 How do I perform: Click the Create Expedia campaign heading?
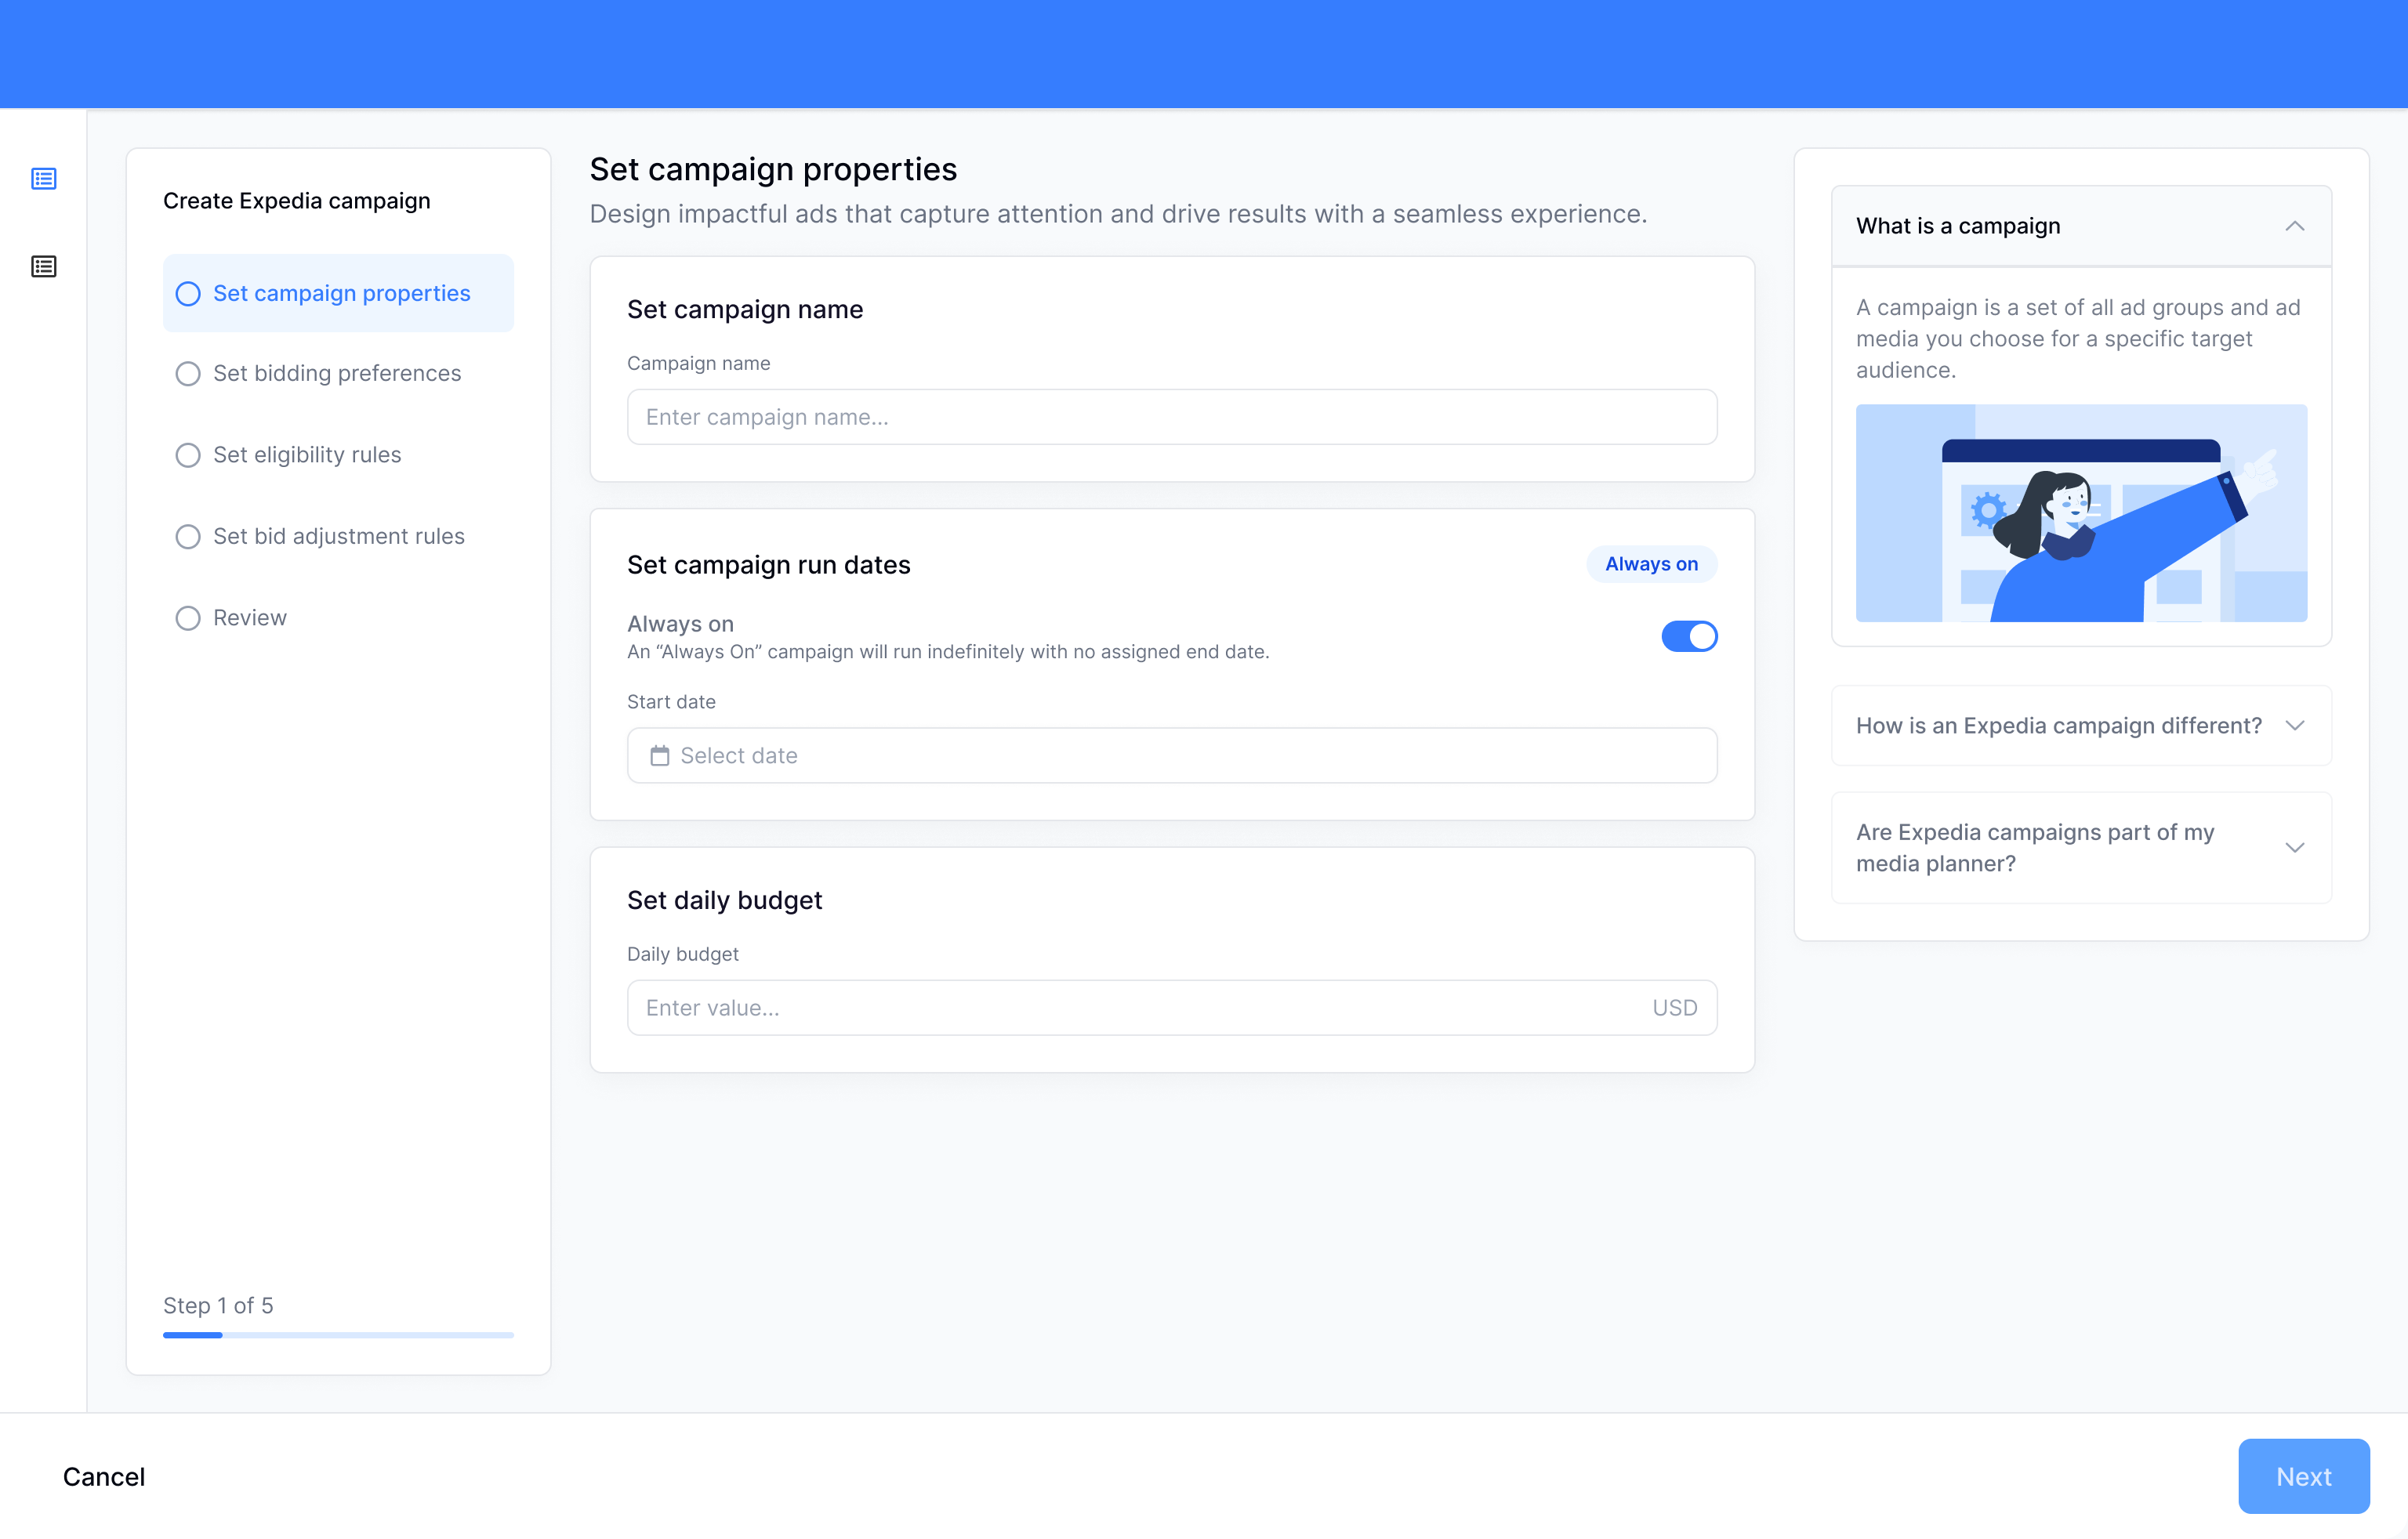(x=296, y=201)
